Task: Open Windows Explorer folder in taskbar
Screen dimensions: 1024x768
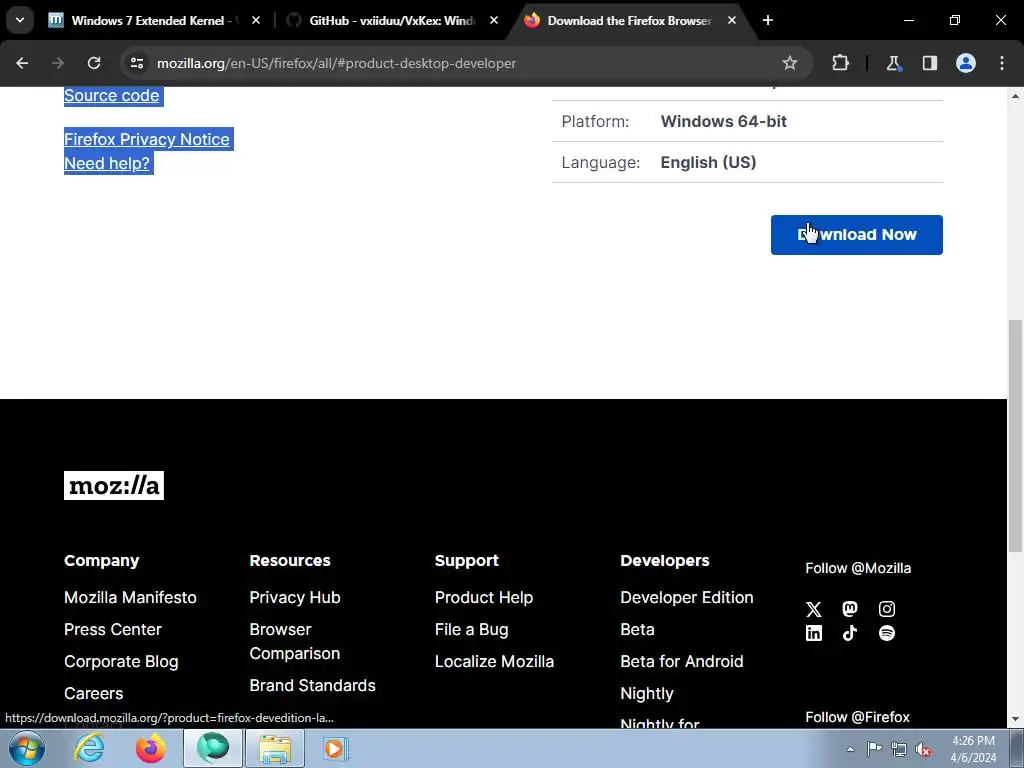Action: pos(275,748)
